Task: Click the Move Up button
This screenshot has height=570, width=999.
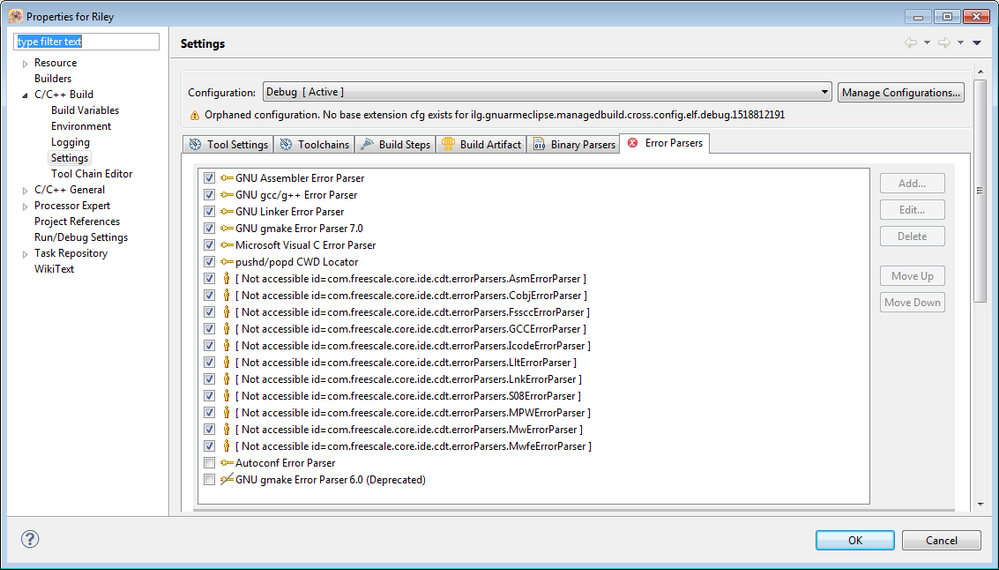Action: pyautogui.click(x=912, y=276)
